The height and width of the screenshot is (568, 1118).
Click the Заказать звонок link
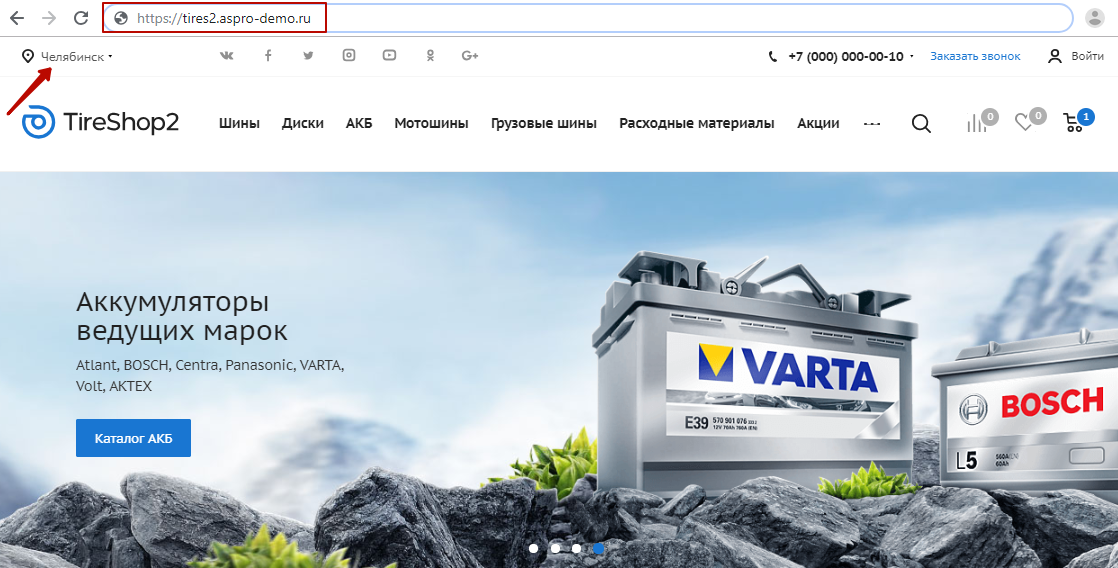click(975, 56)
